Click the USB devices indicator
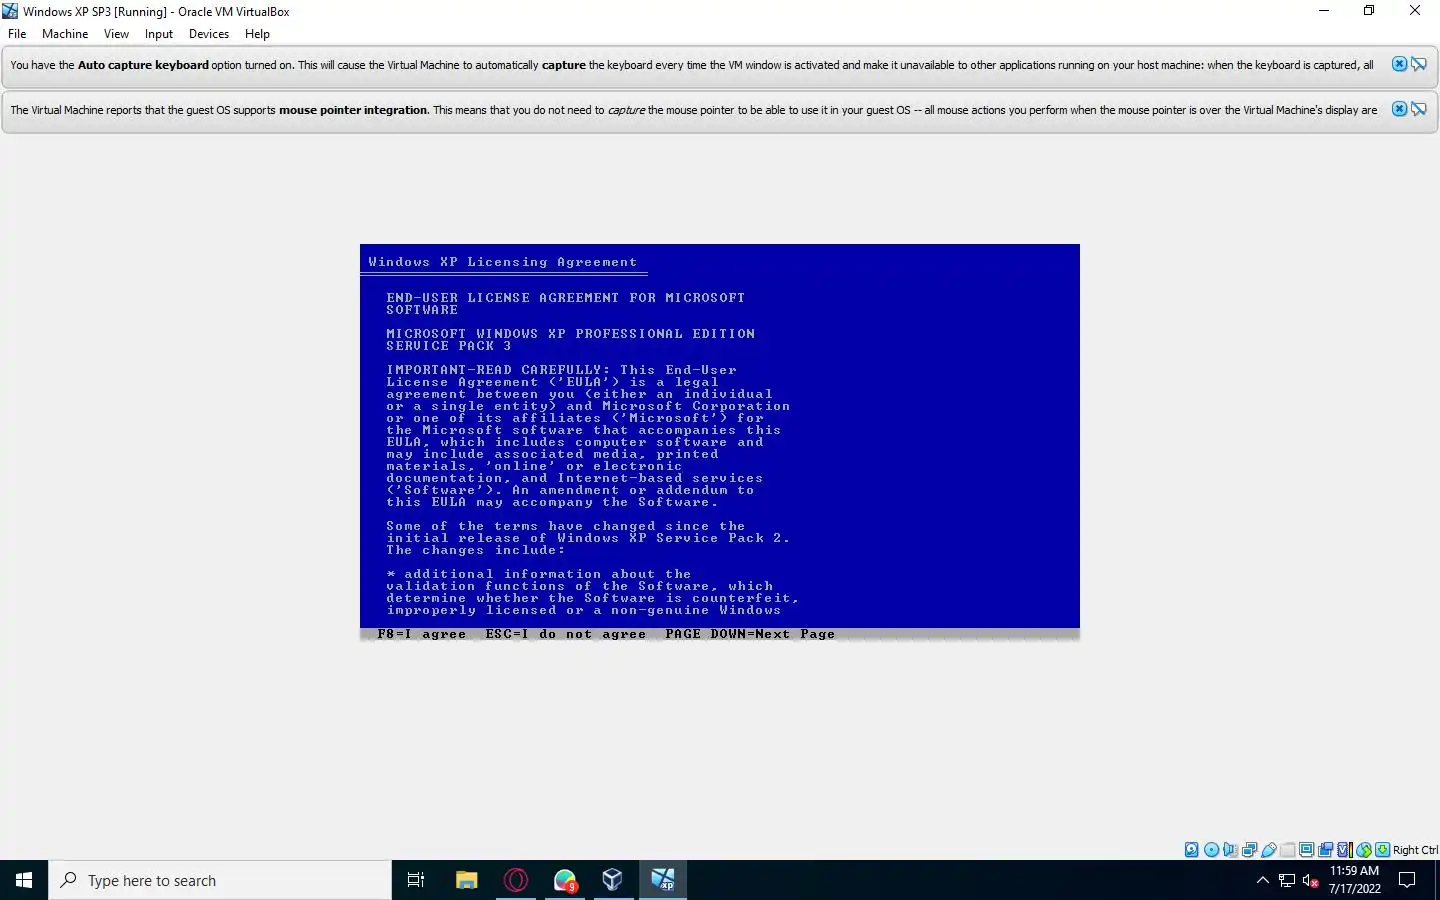1440x900 pixels. [1269, 850]
